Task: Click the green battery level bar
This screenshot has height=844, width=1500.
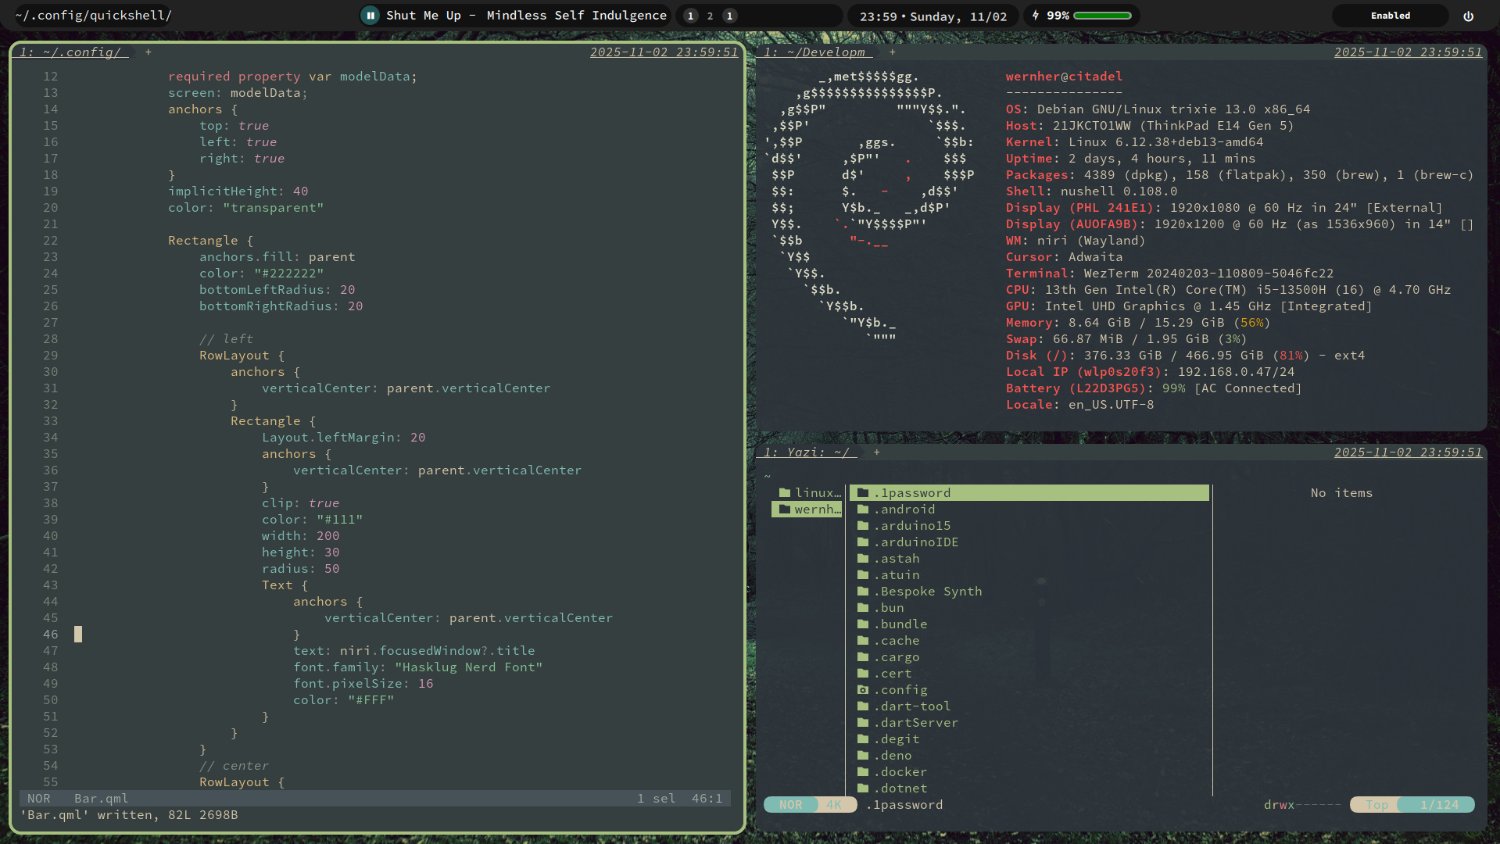Action: click(x=1102, y=16)
